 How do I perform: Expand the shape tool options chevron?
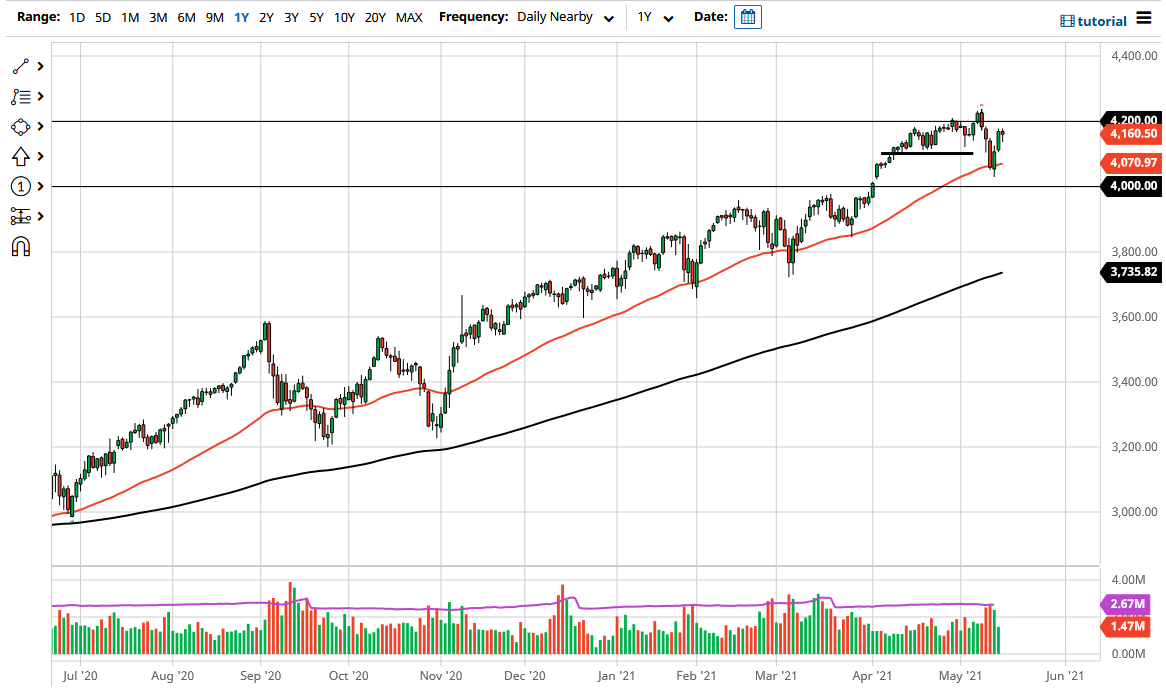tap(40, 126)
